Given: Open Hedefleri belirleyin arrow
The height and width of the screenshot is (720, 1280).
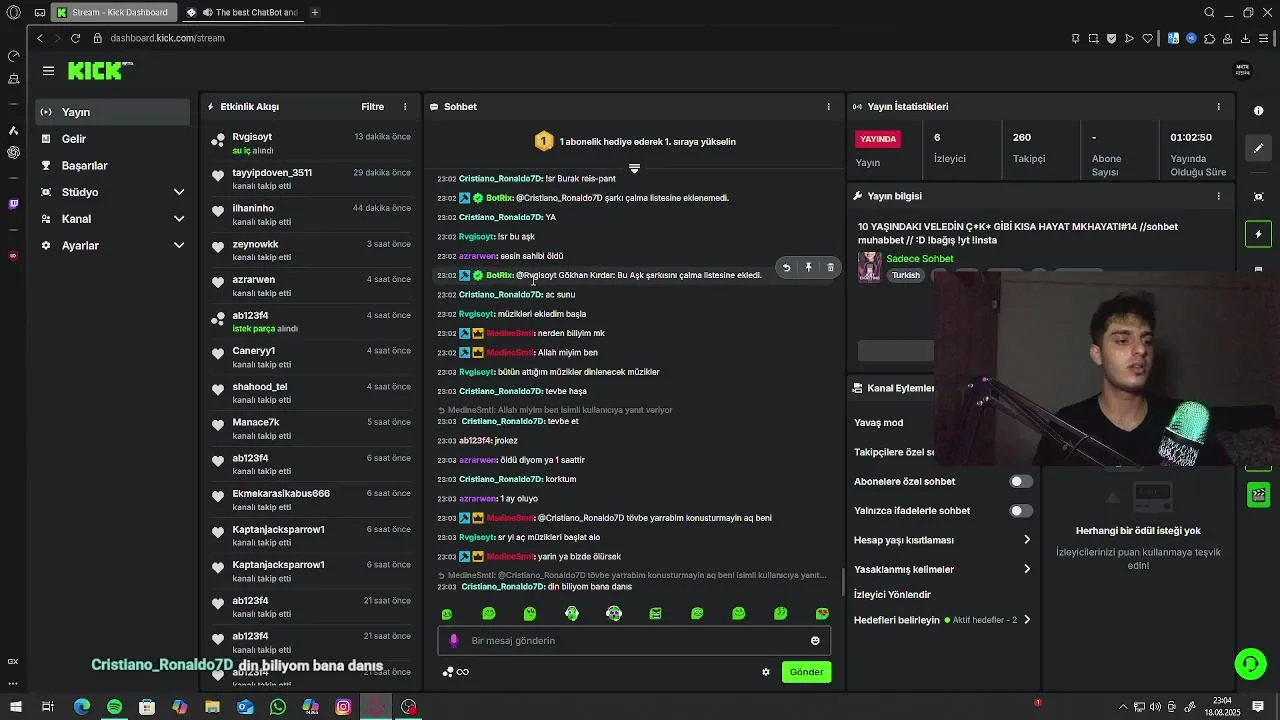Looking at the screenshot, I should tap(1026, 620).
